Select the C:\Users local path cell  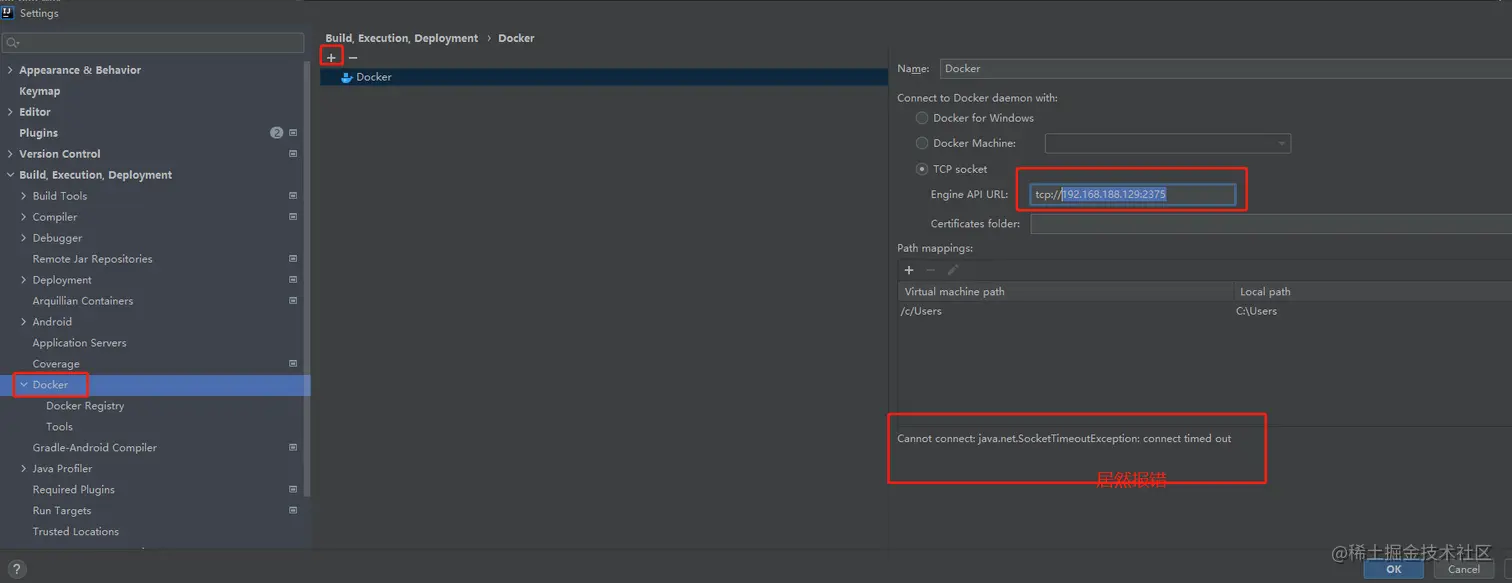point(1372,311)
